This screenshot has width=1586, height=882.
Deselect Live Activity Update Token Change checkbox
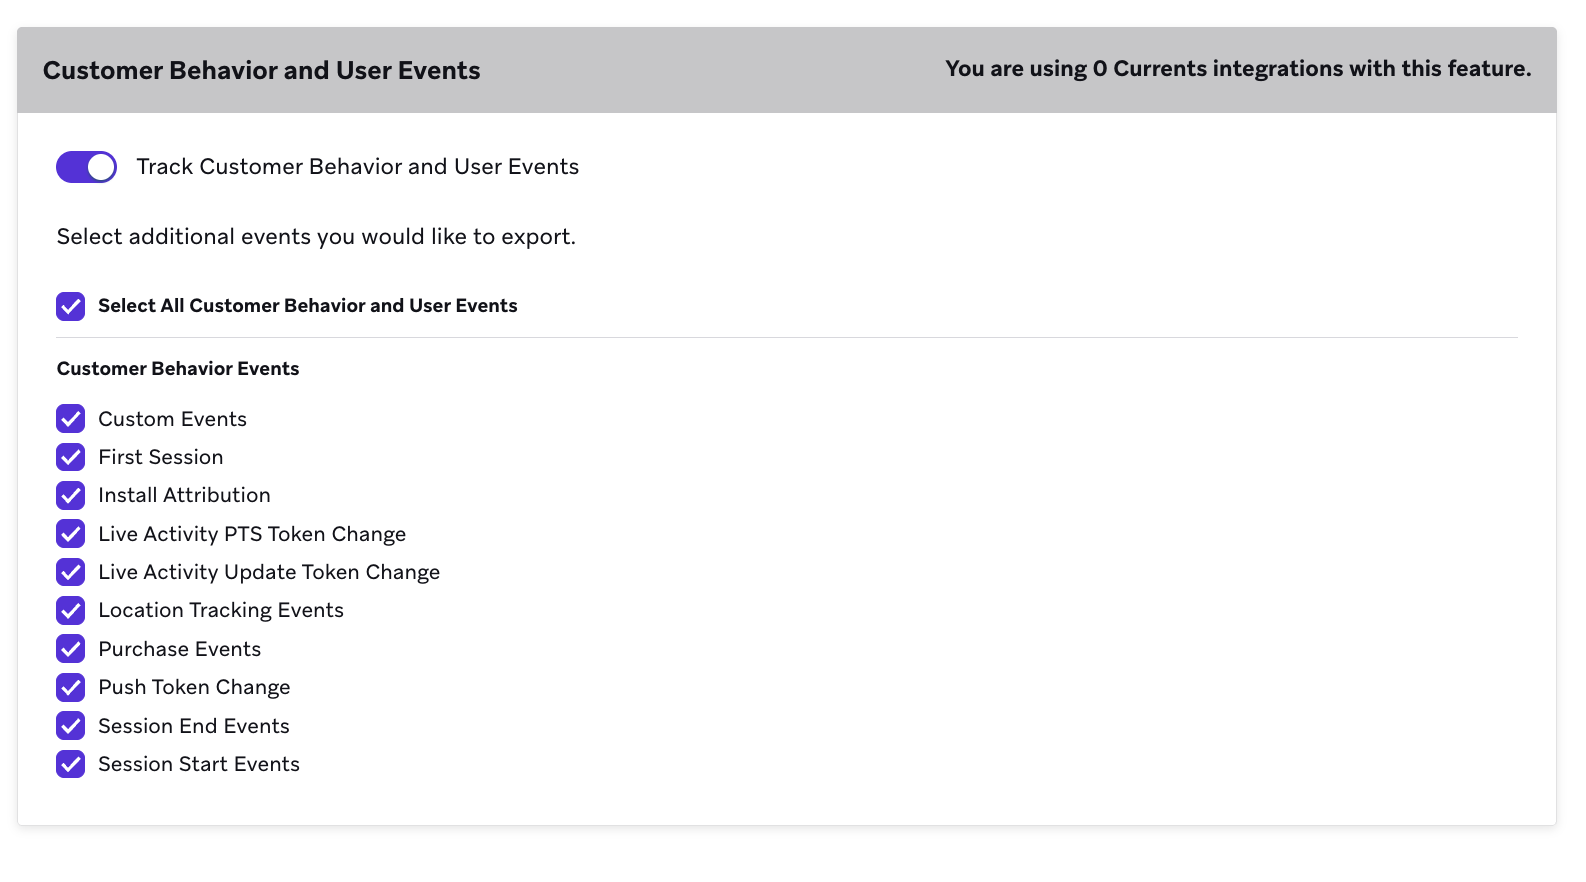tap(71, 572)
